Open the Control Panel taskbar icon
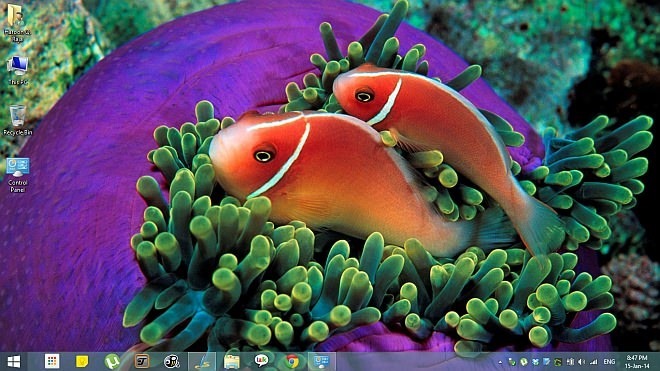 click(x=322, y=361)
